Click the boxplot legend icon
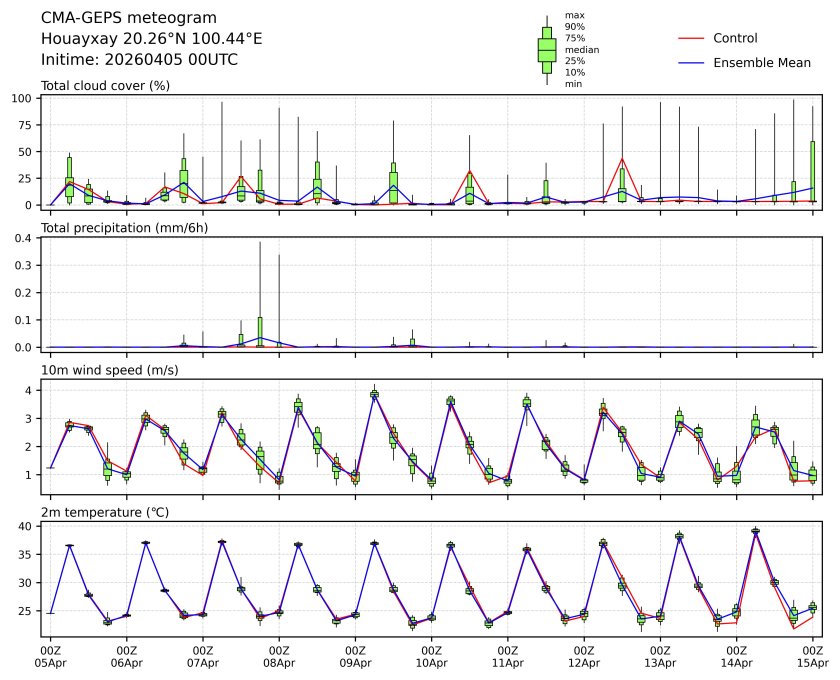840x680 pixels. 547,50
